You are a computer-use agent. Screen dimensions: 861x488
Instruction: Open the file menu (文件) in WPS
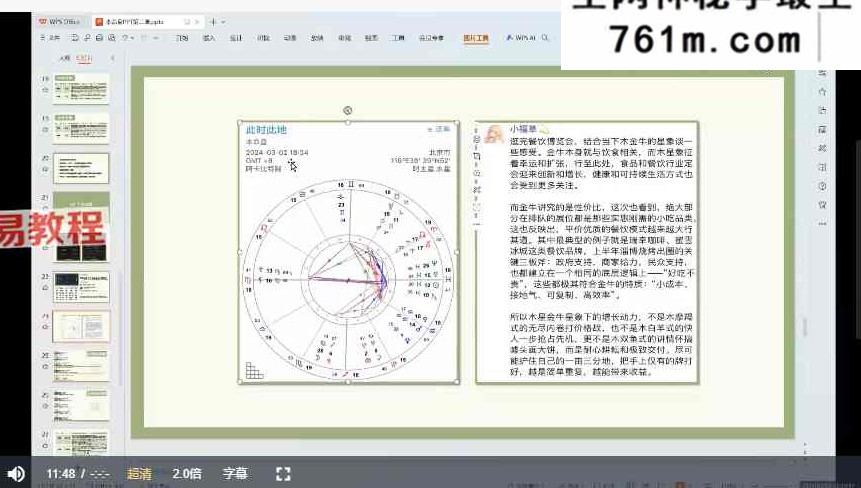click(51, 38)
